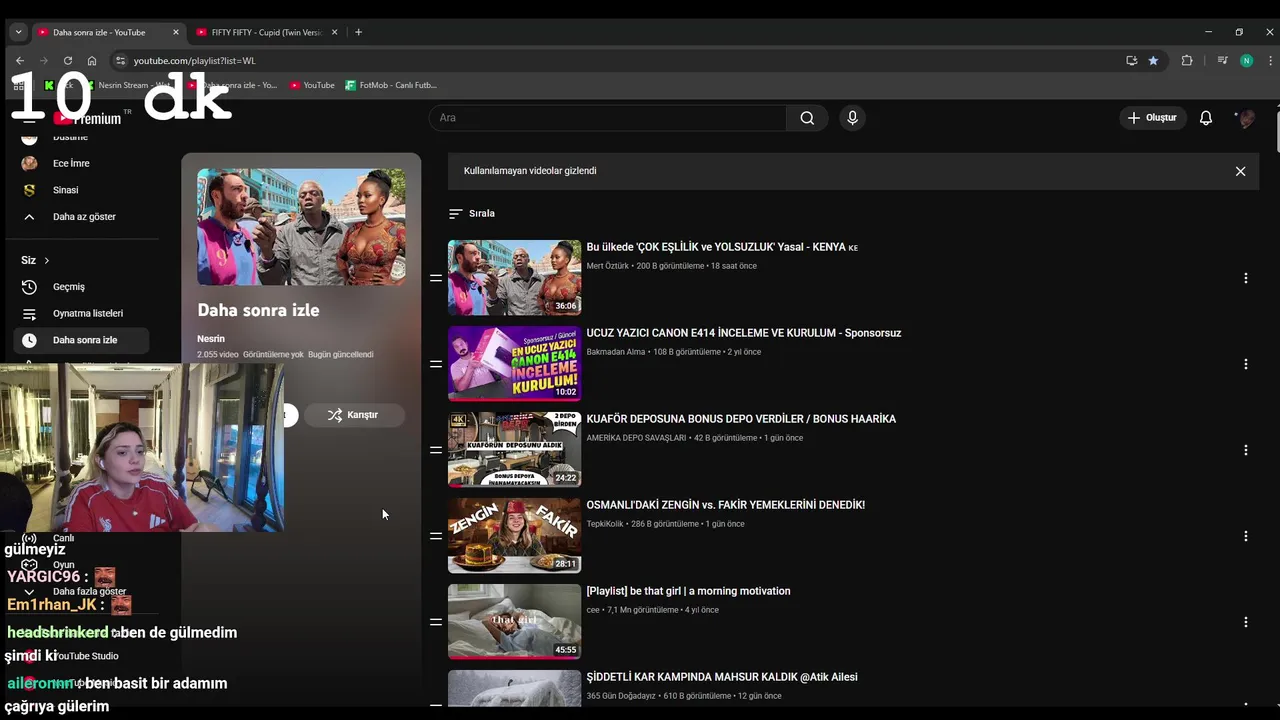Open 'Oynatma listeleri' in sidebar
Image resolution: width=1280 pixels, height=720 pixels.
point(82,313)
